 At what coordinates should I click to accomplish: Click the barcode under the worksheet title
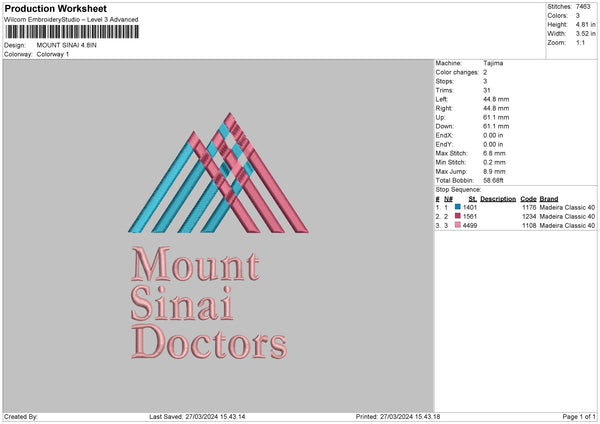[x=72, y=32]
